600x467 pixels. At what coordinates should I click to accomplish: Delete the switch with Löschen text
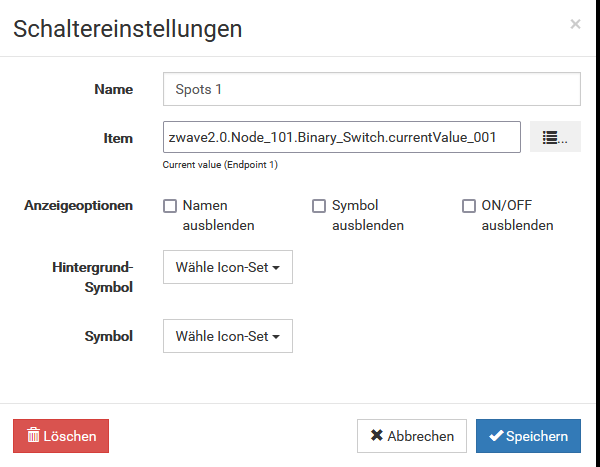click(70, 436)
